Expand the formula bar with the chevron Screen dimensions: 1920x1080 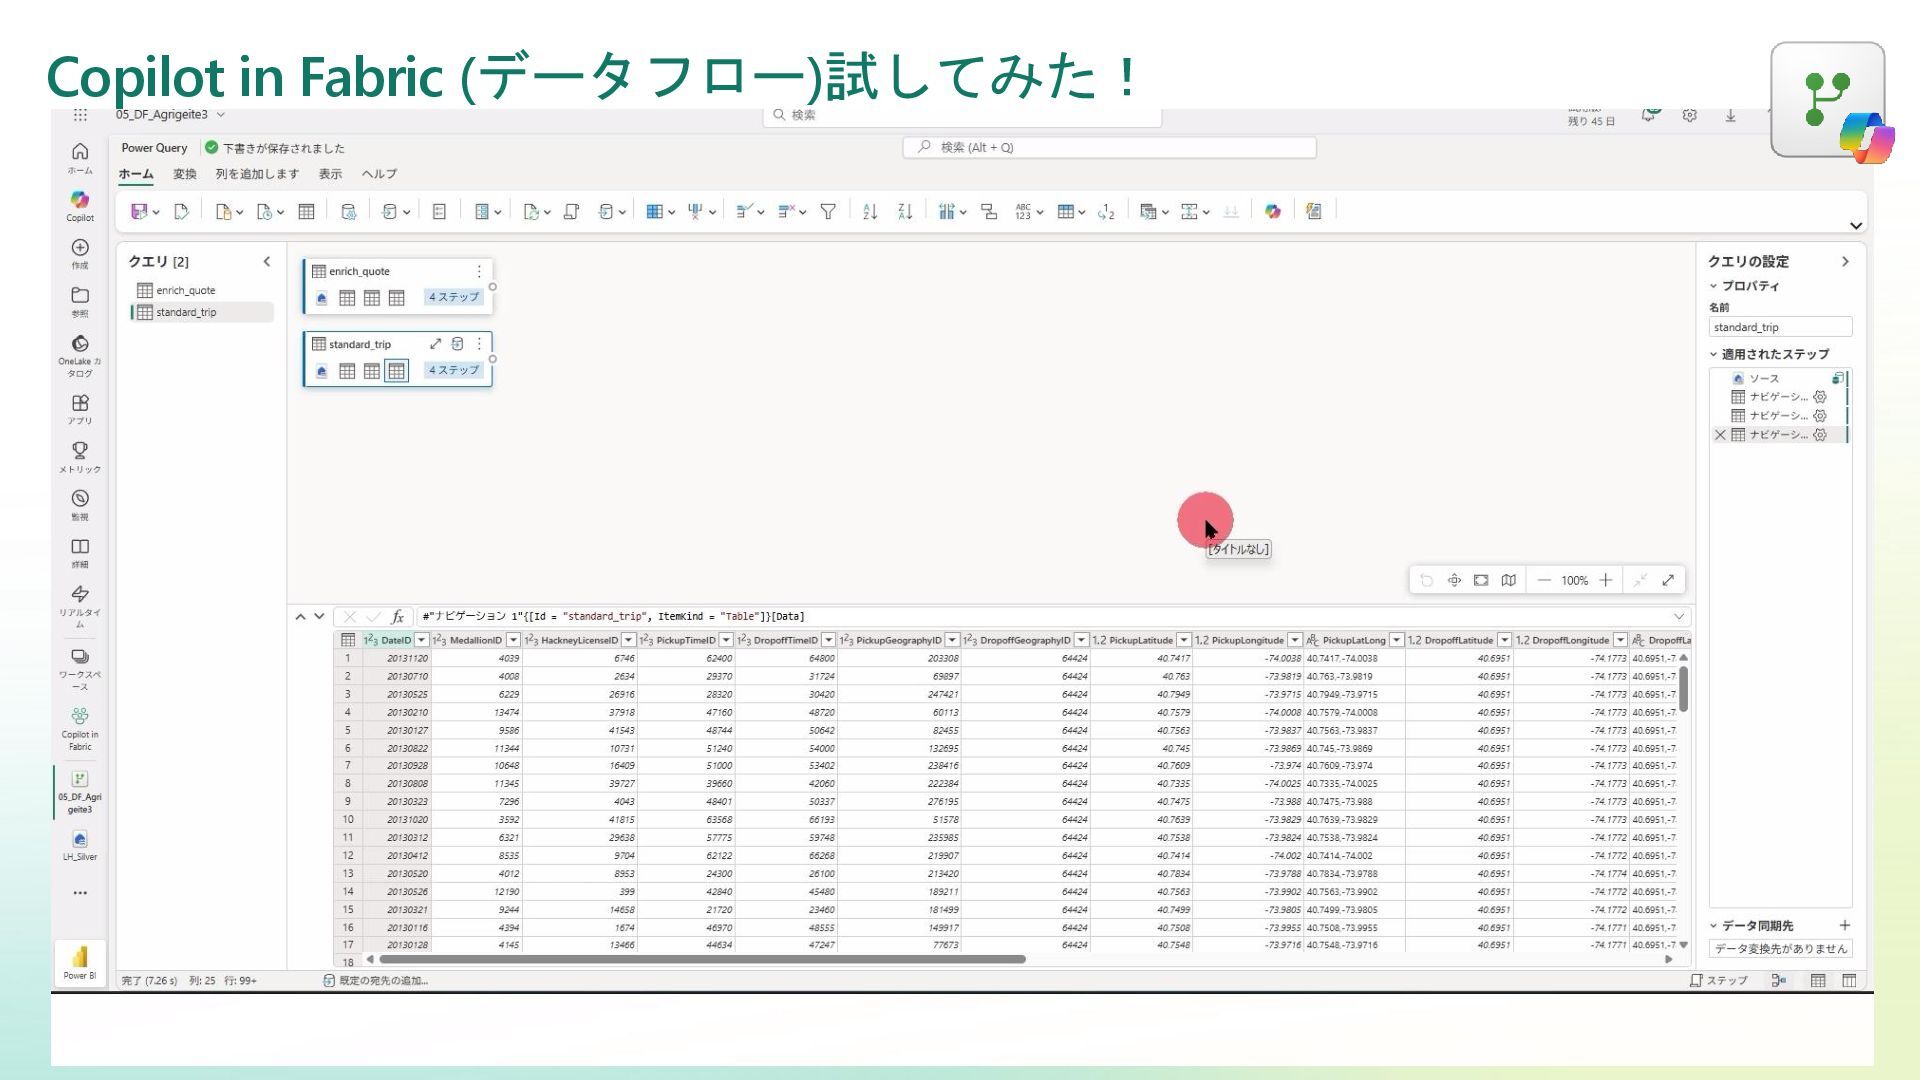1679,616
